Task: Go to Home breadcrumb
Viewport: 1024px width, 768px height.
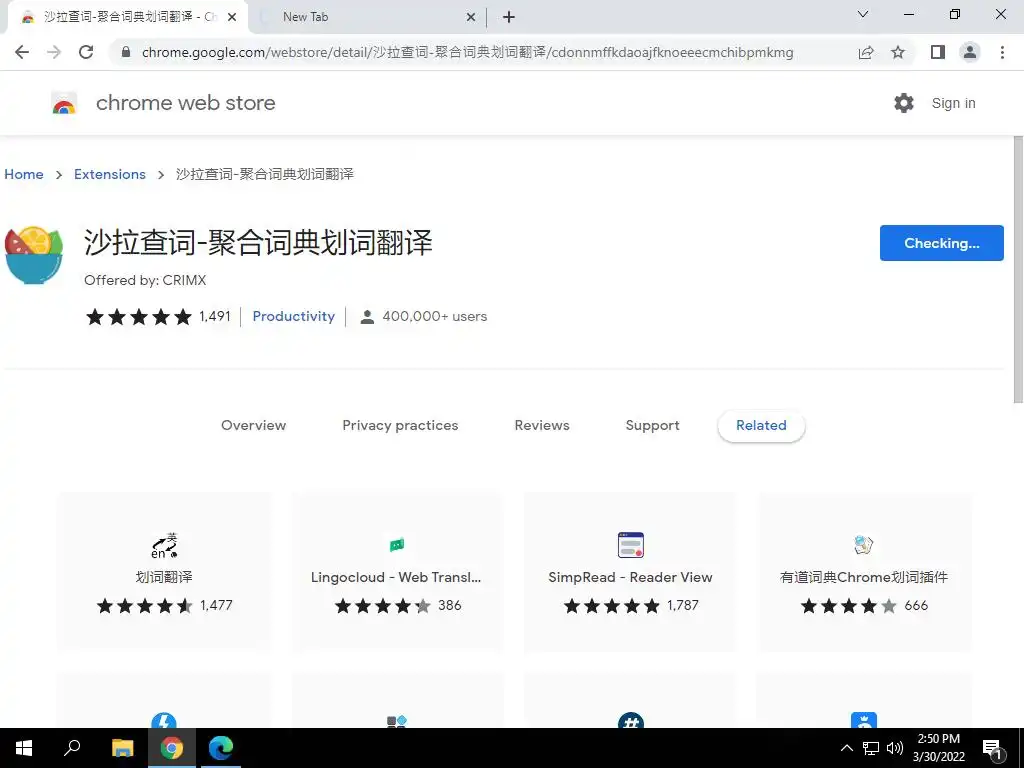Action: (x=24, y=174)
